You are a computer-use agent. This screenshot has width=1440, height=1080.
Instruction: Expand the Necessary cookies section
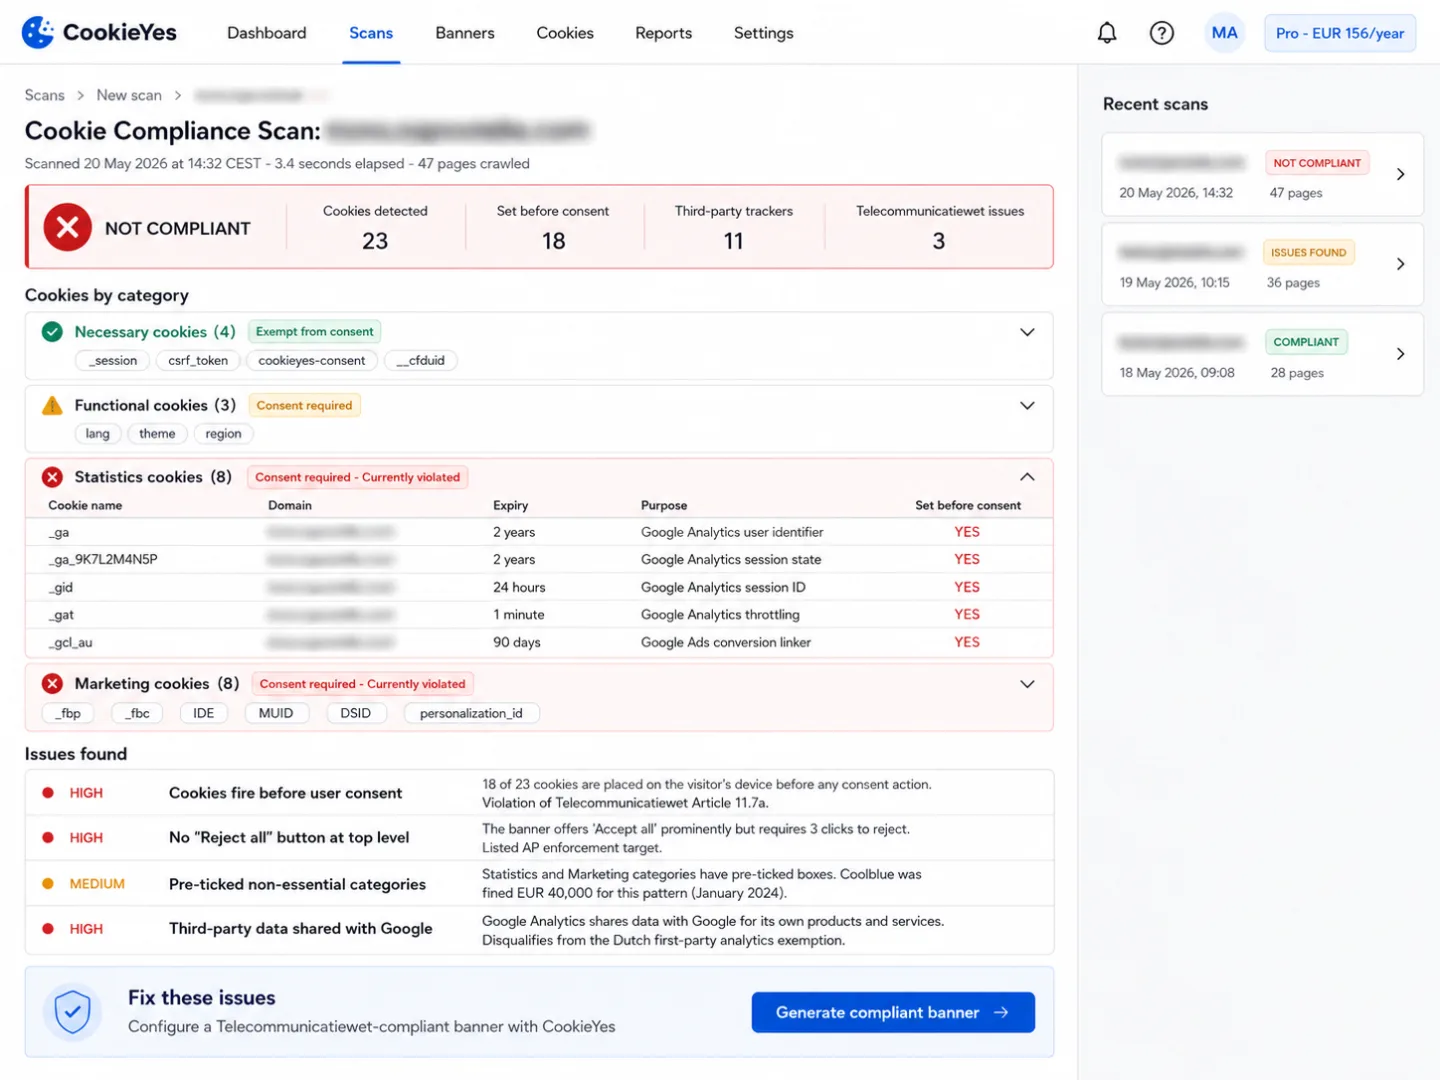pos(1027,332)
